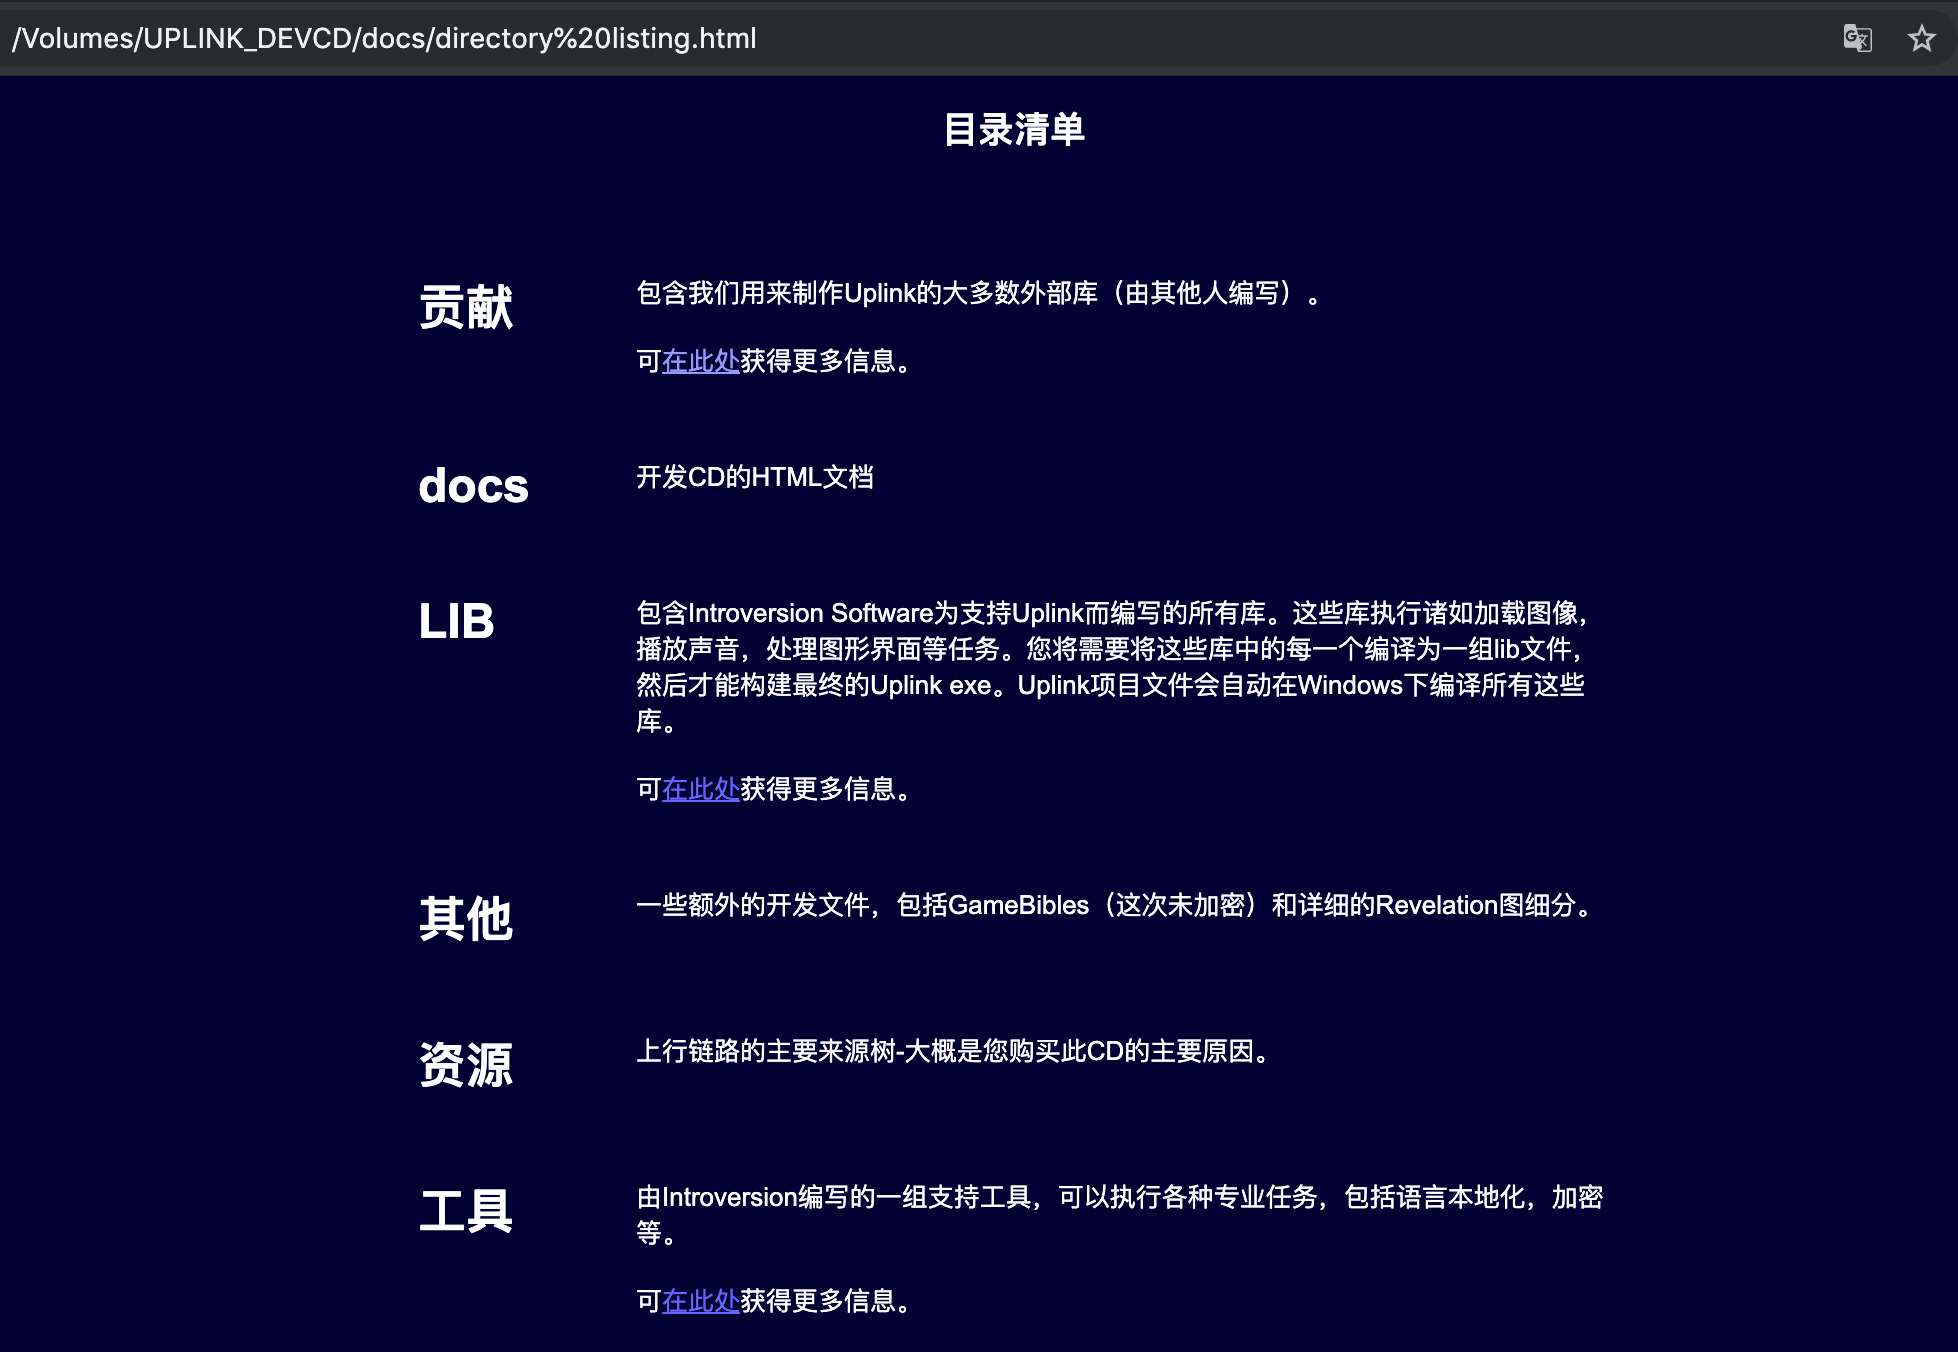Click the 其他 directory heading
Image resolution: width=1958 pixels, height=1352 pixels.
click(x=465, y=918)
